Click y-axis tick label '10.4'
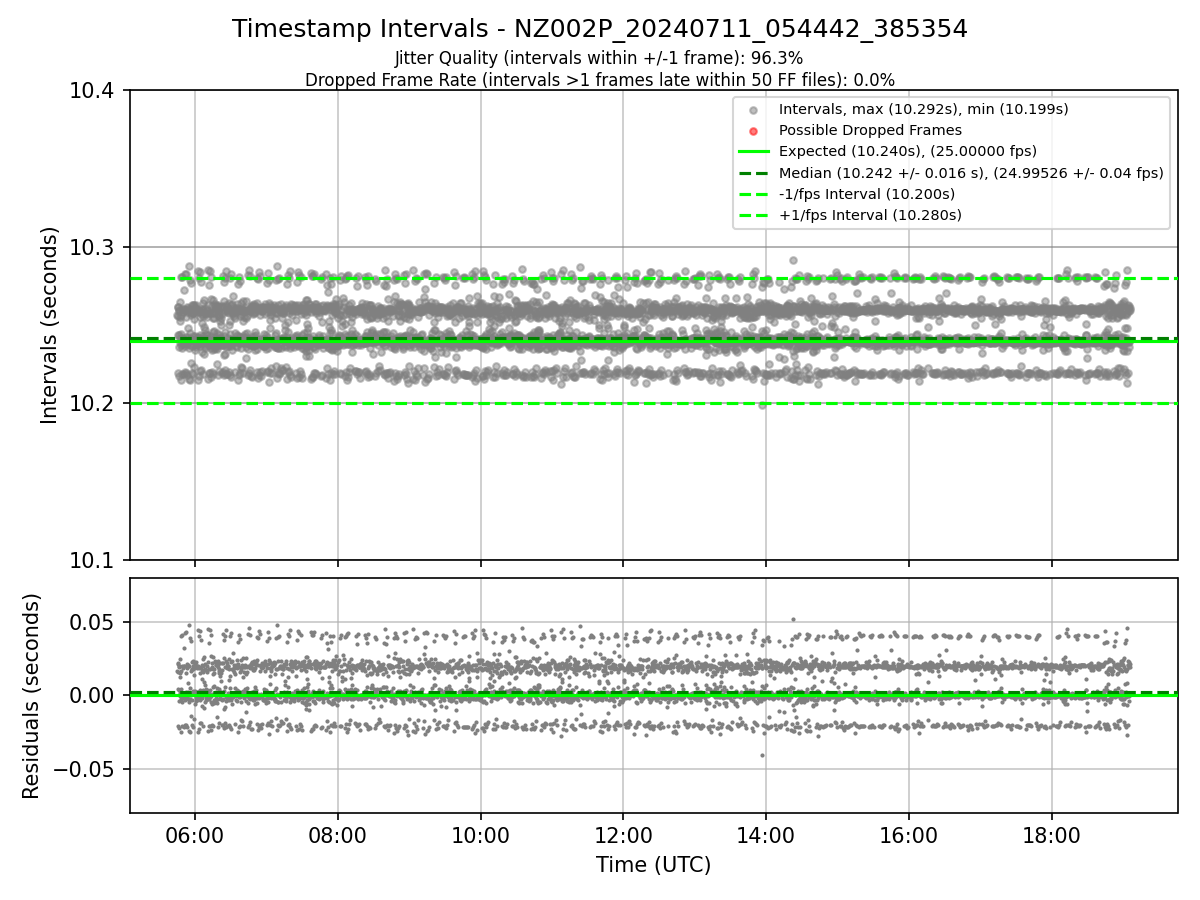 [x=93, y=92]
